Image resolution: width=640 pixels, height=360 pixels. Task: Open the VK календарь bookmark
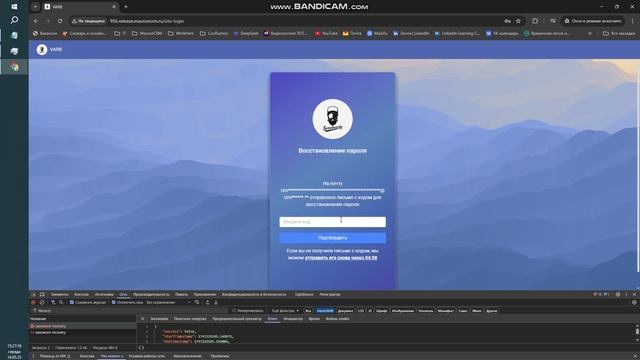(x=502, y=33)
